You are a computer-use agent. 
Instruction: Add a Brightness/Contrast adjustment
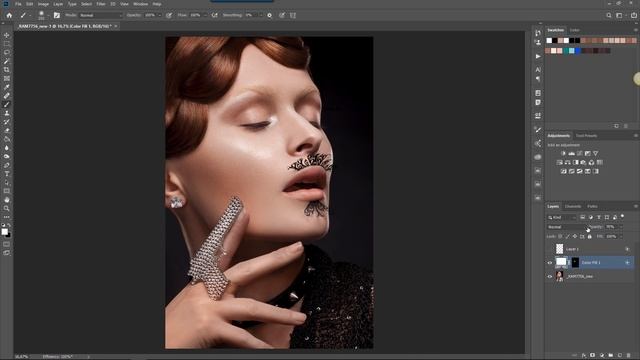[563, 153]
